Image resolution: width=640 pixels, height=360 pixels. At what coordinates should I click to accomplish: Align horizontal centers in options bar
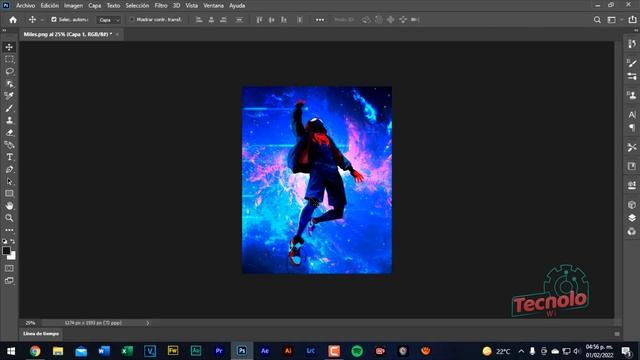[x=211, y=20]
